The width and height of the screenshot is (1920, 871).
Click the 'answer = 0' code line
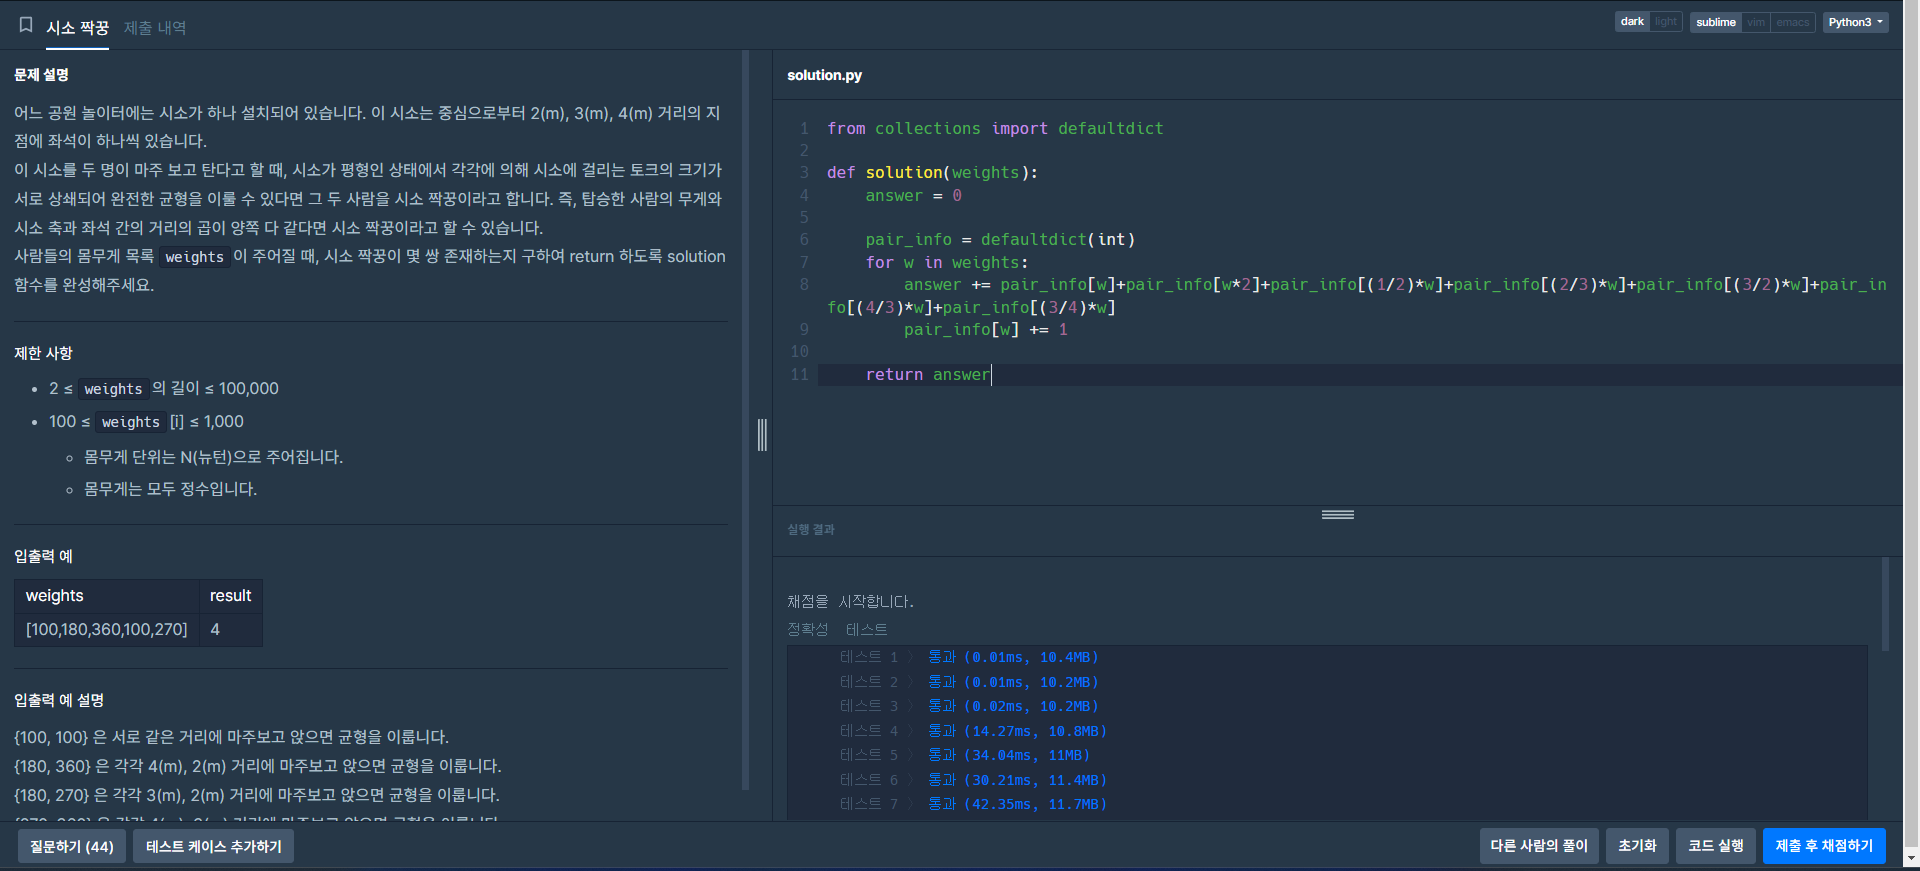914,196
